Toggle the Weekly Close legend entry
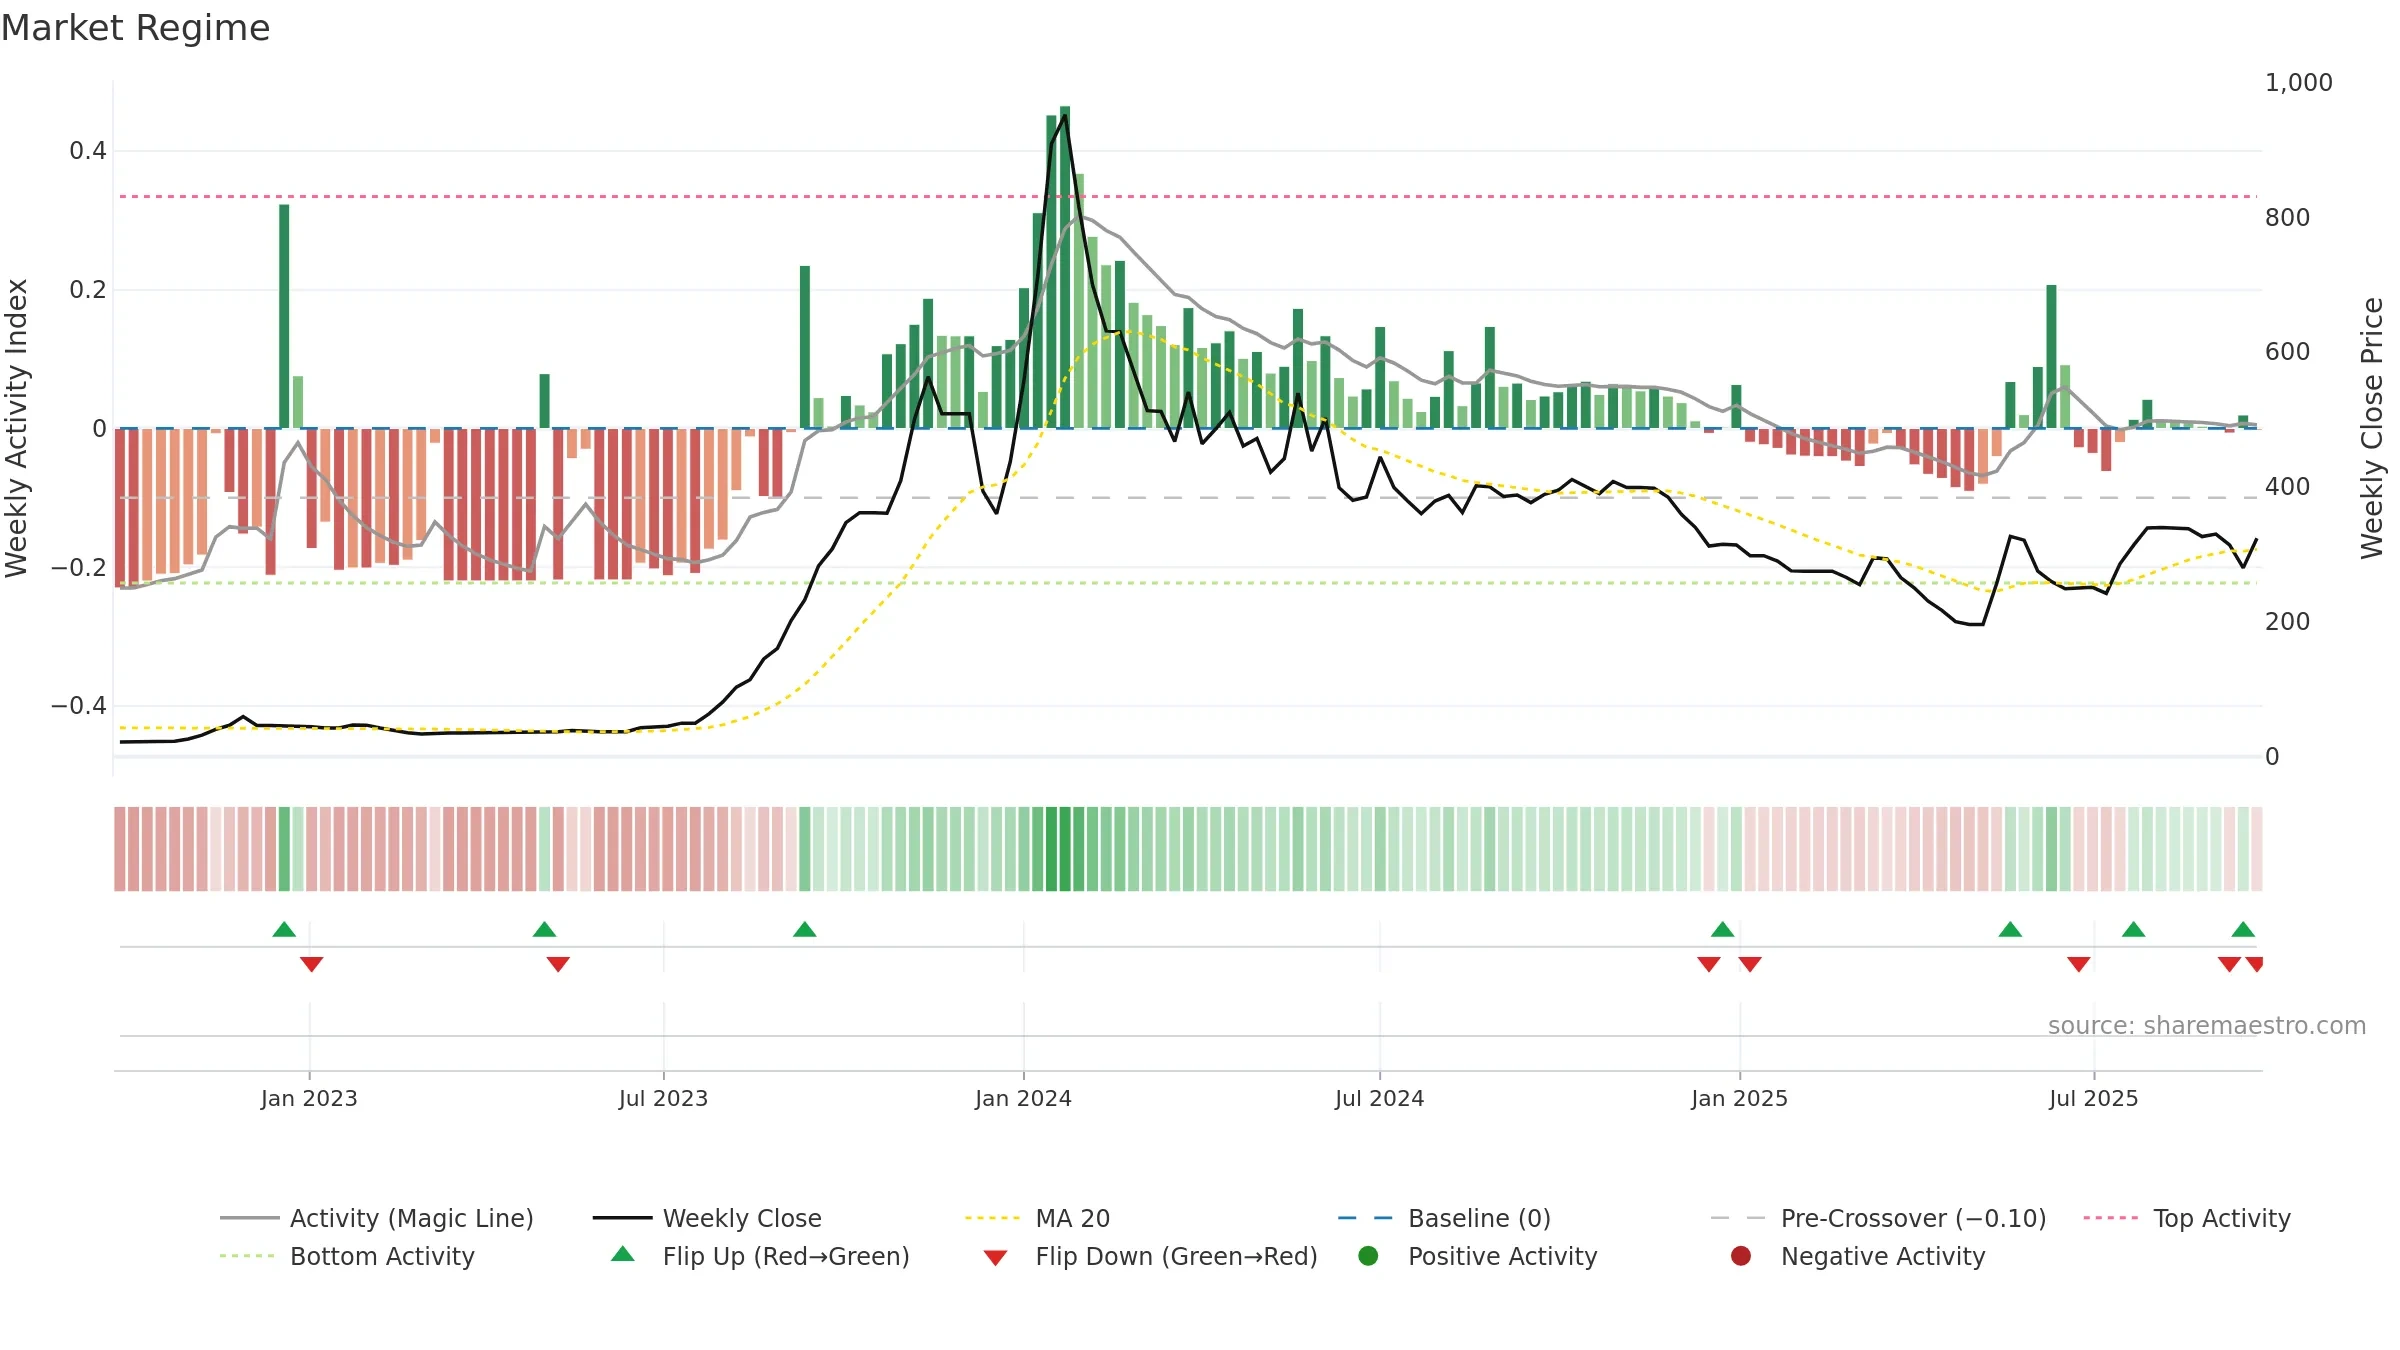 tap(707, 1218)
